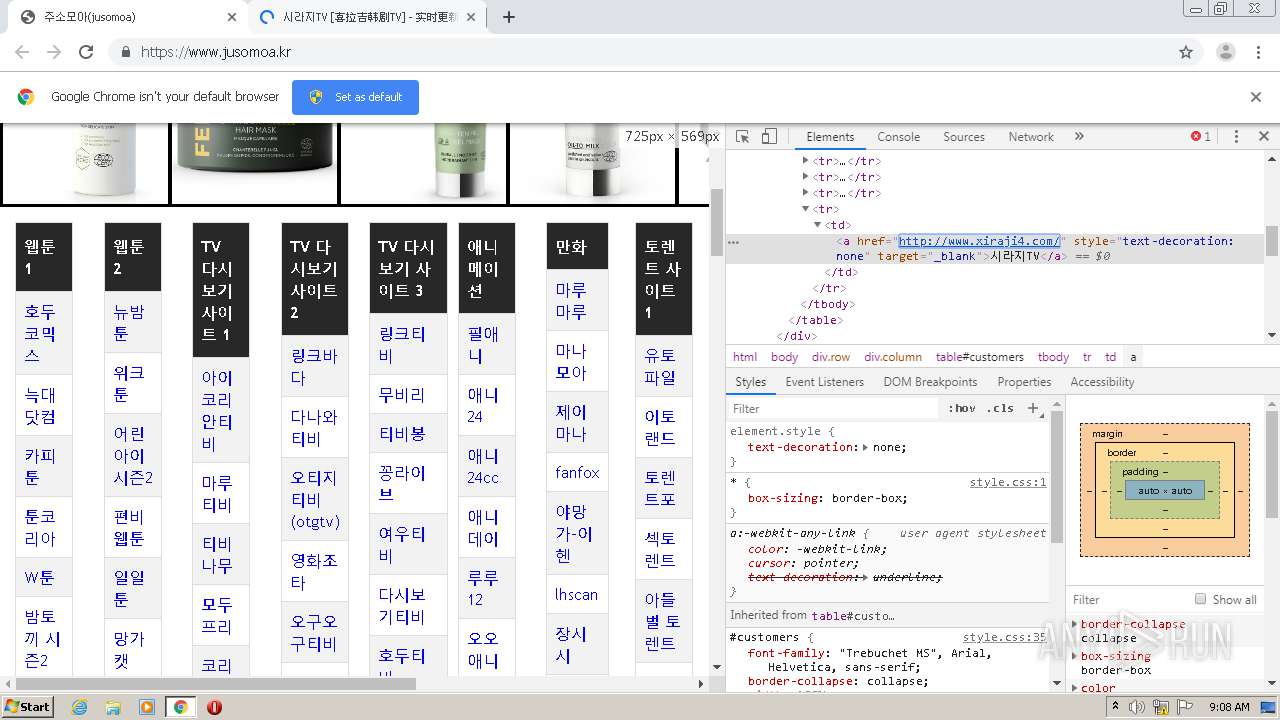Viewport: 1280px width, 720px height.
Task: Activate the inspect element picker tool
Action: coord(742,137)
